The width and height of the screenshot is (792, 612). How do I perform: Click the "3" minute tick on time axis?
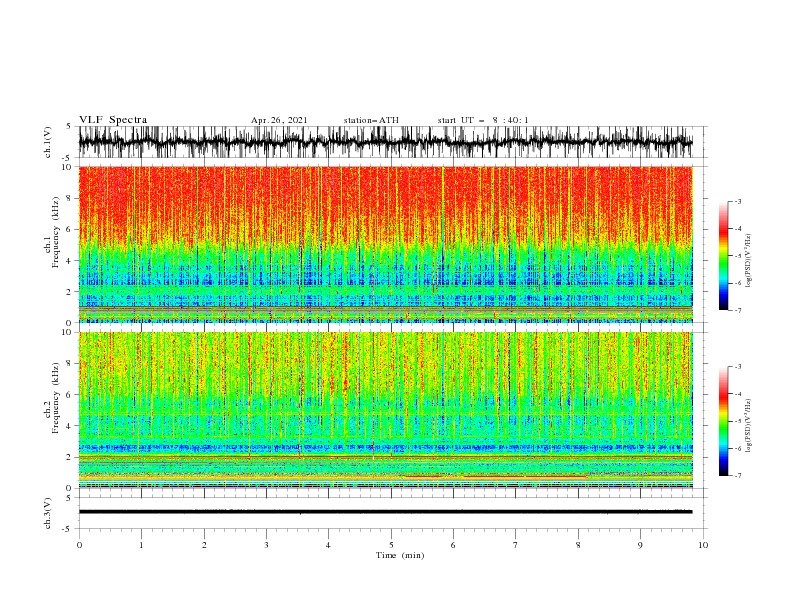pyautogui.click(x=266, y=545)
